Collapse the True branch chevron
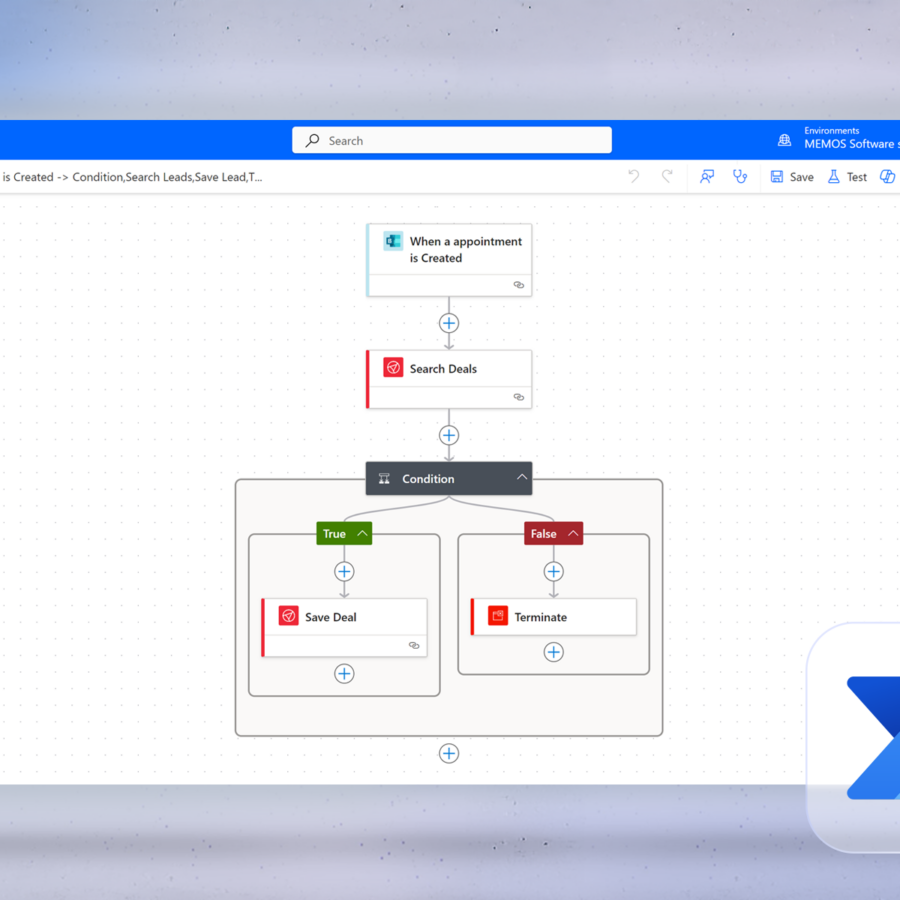The height and width of the screenshot is (900, 900). click(362, 533)
